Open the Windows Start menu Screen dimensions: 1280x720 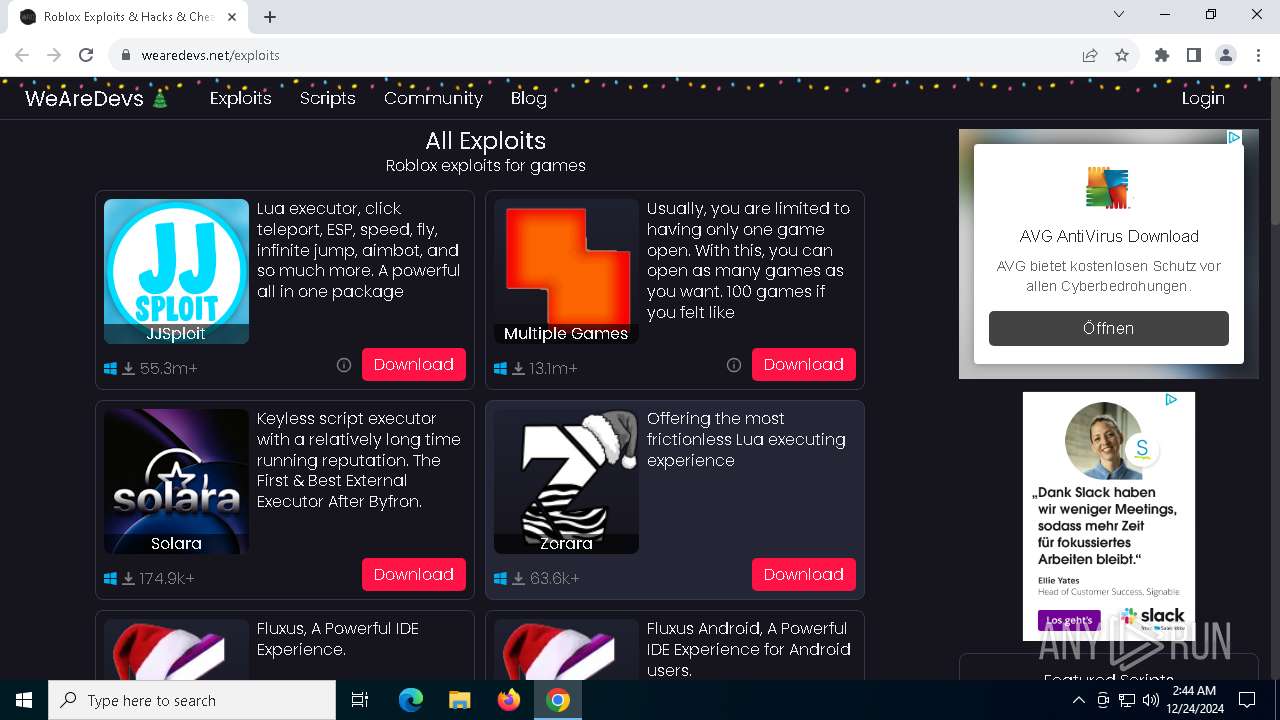24,700
